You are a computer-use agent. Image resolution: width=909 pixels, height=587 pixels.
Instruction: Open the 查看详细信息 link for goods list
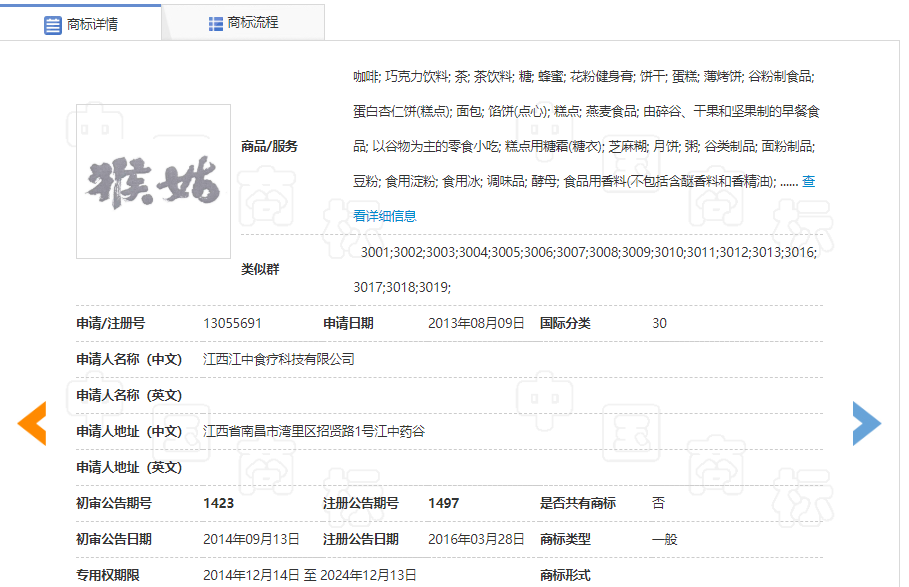[385, 215]
